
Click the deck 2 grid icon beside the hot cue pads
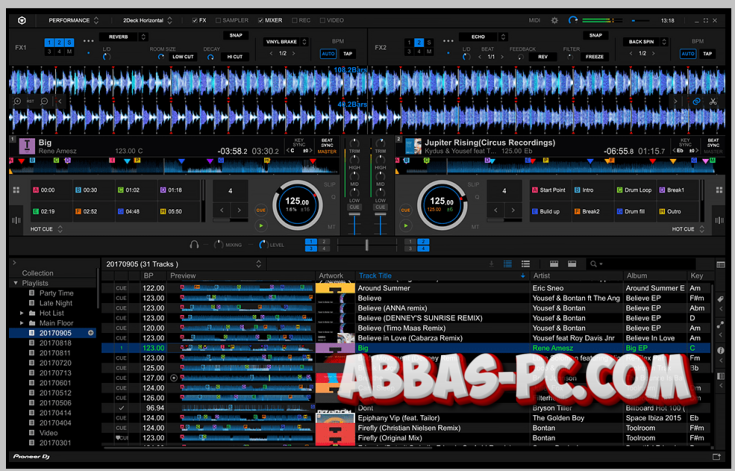coord(719,190)
